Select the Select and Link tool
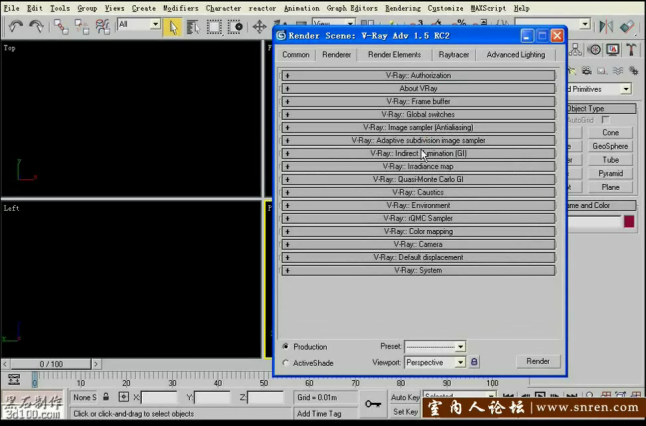The height and width of the screenshot is (426, 646). [61, 27]
